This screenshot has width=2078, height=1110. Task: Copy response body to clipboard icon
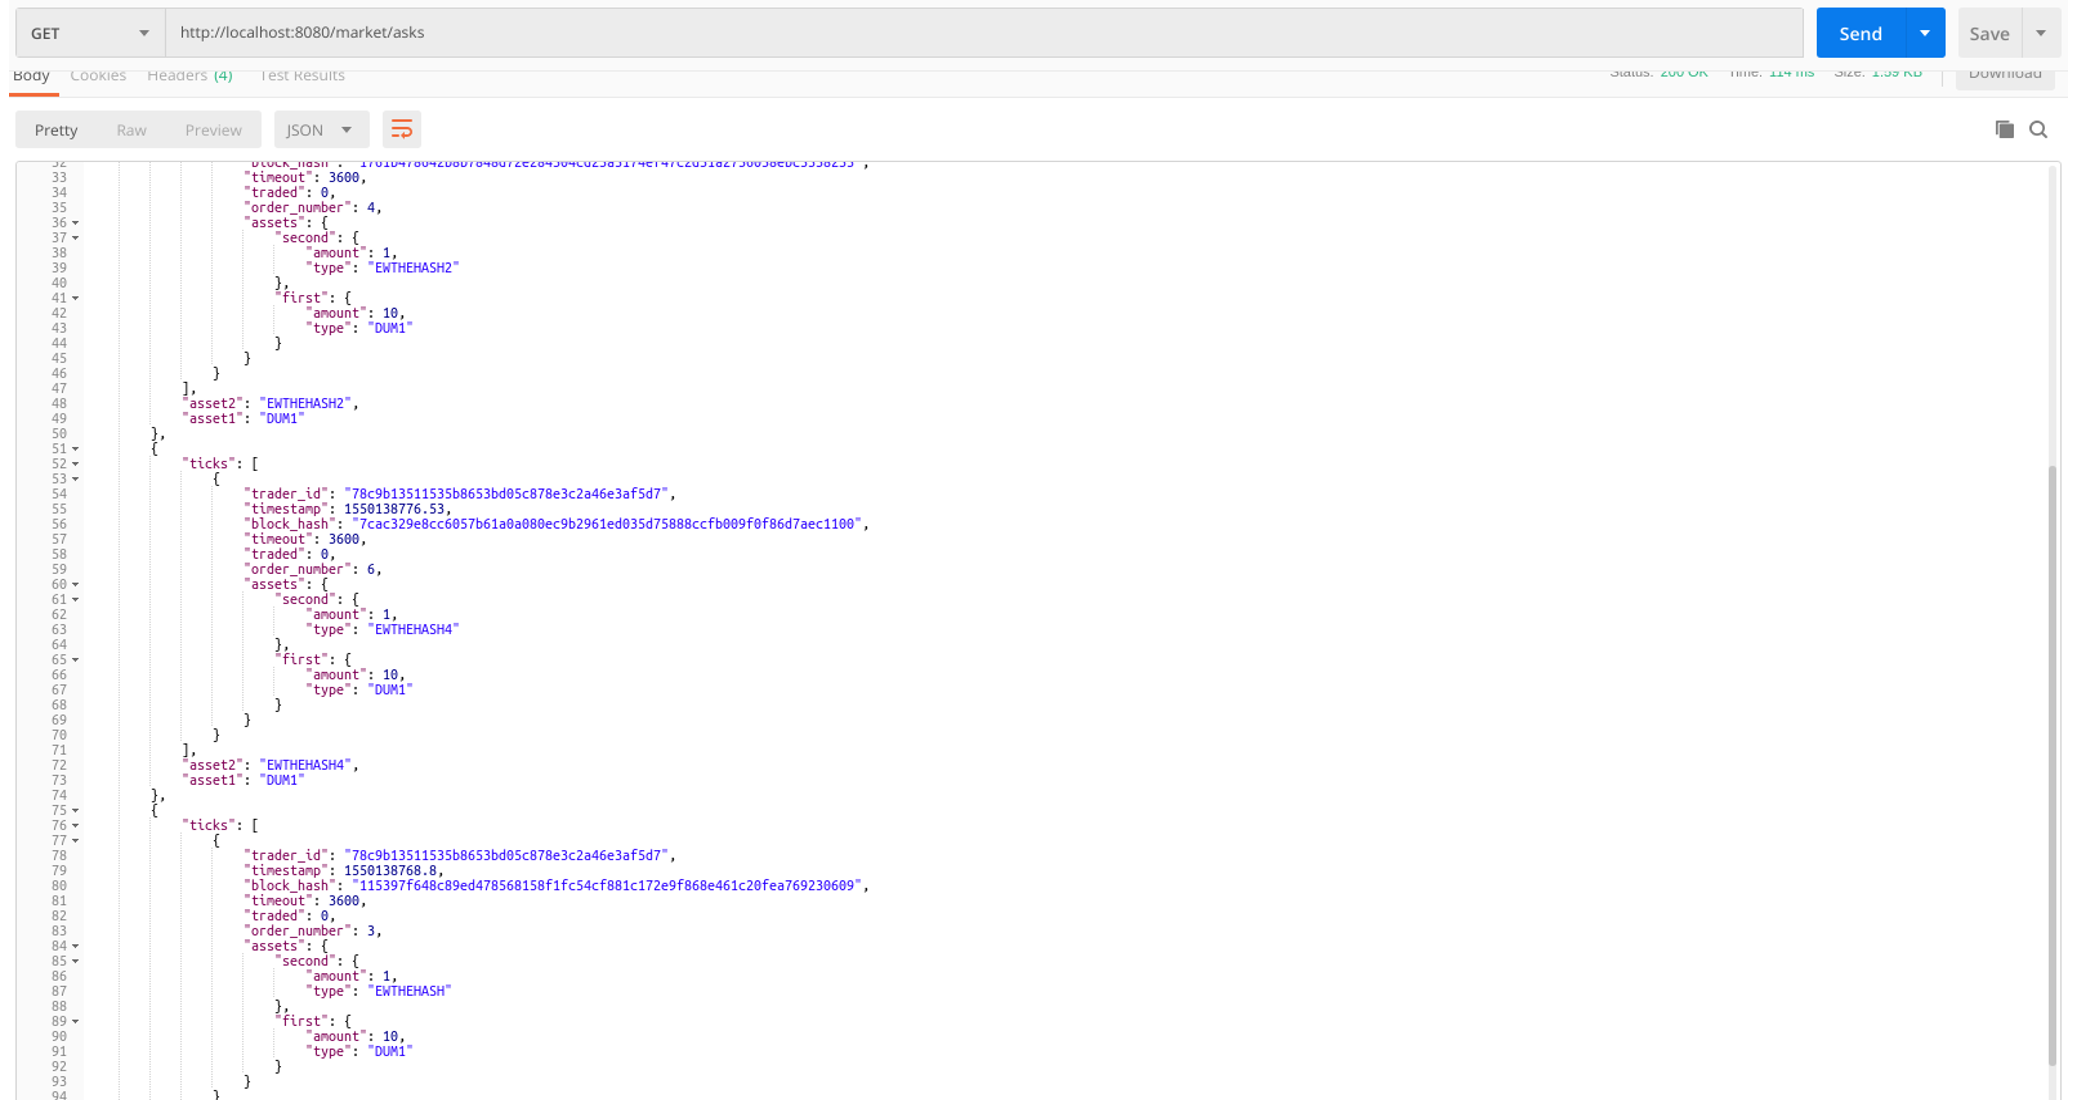coord(2004,130)
